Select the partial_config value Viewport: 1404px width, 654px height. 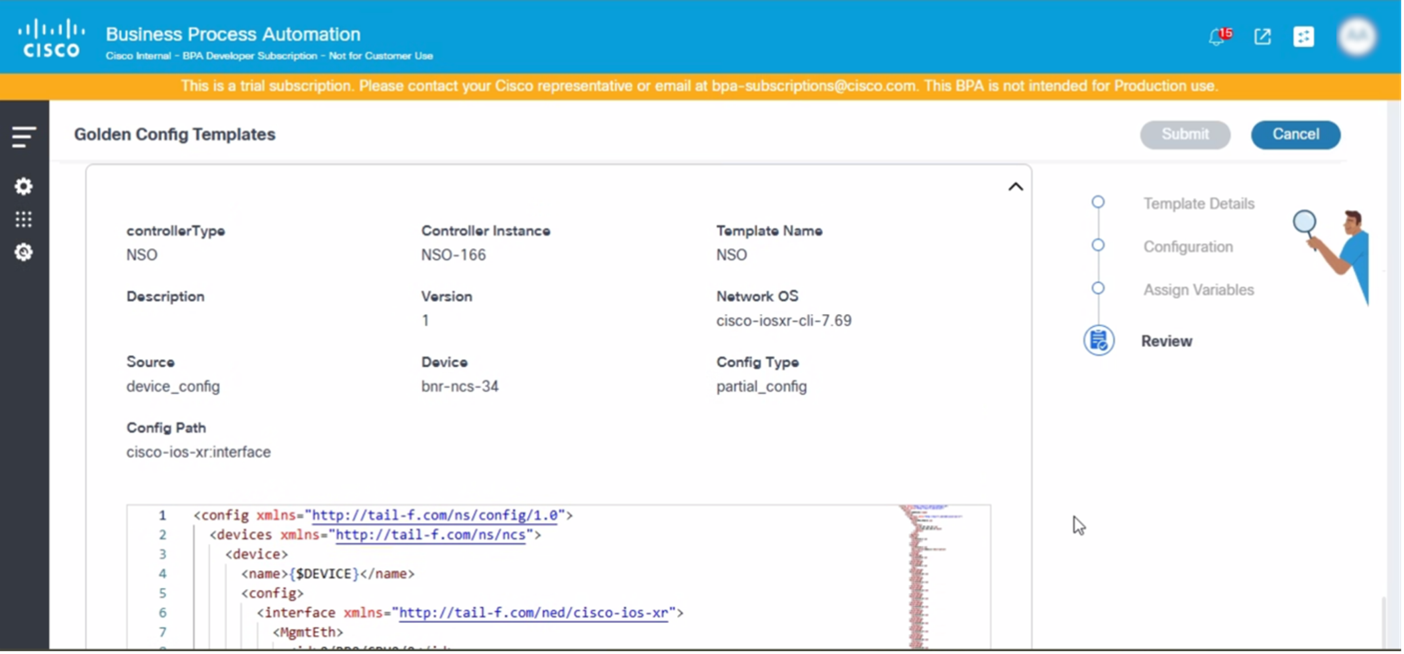coord(762,387)
